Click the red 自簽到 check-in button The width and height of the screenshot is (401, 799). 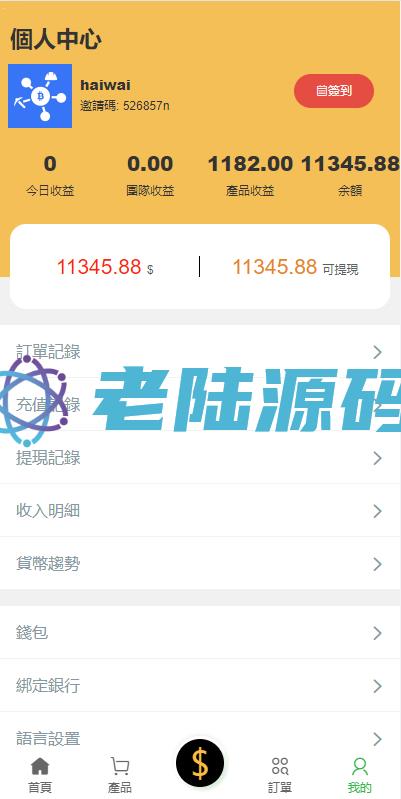334,91
